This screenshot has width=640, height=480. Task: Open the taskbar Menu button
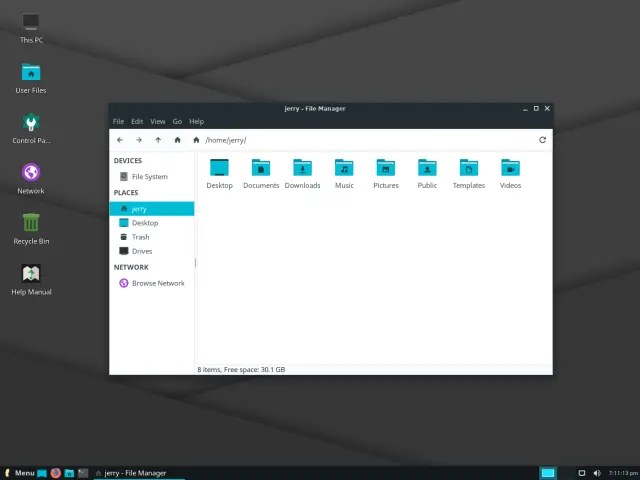20,473
